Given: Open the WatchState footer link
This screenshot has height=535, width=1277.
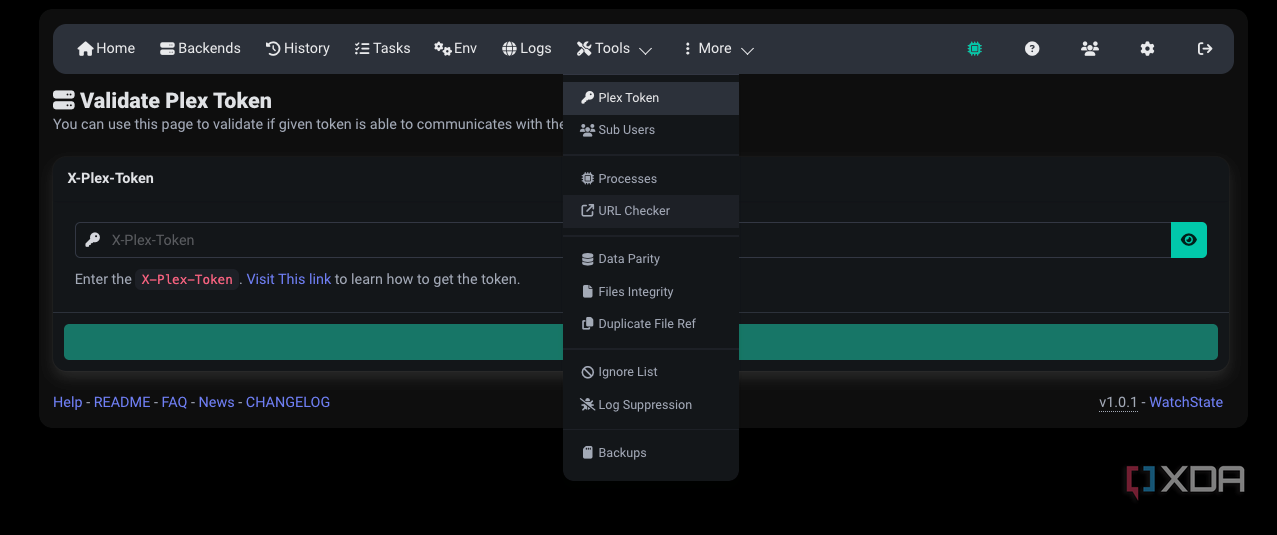Looking at the screenshot, I should tap(1186, 402).
